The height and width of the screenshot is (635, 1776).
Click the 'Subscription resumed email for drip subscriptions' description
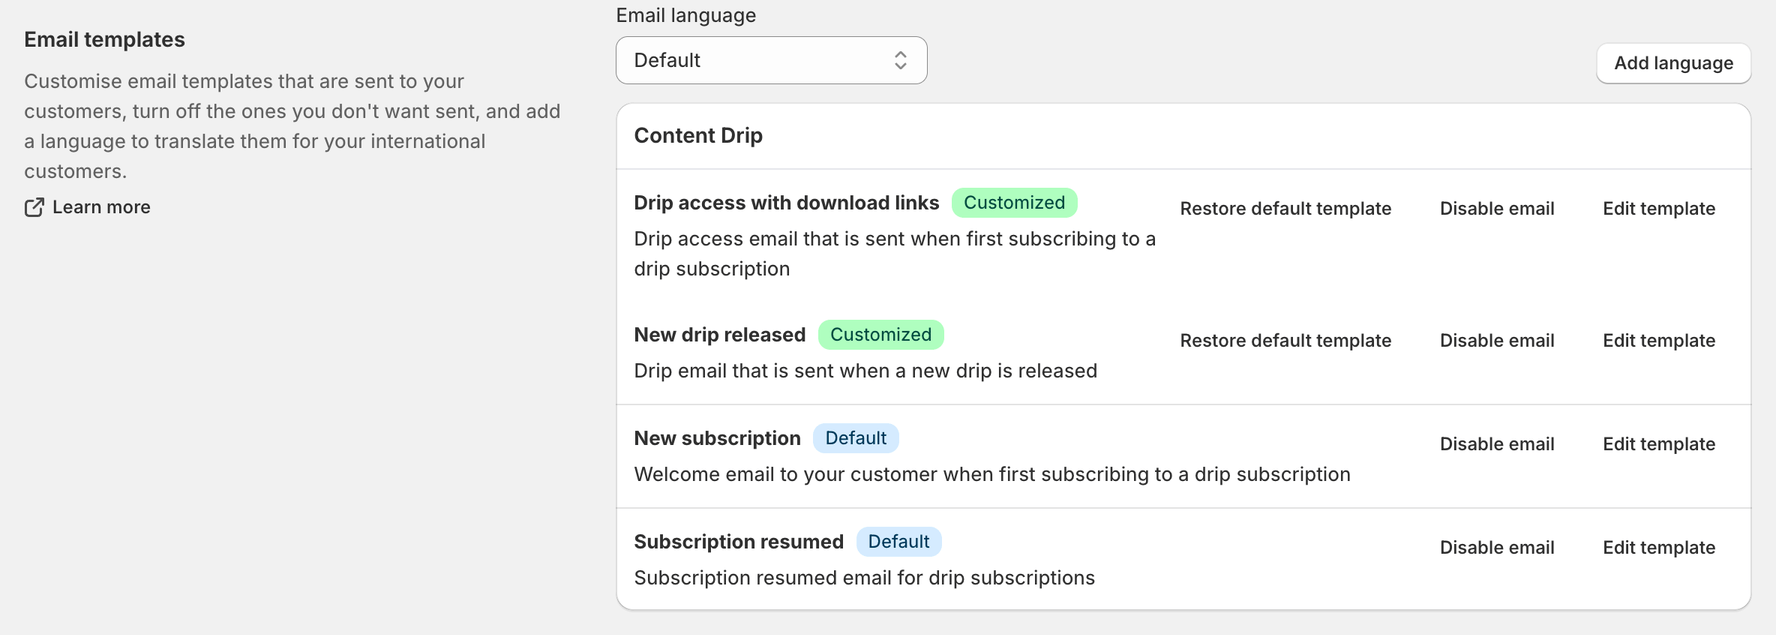864,578
